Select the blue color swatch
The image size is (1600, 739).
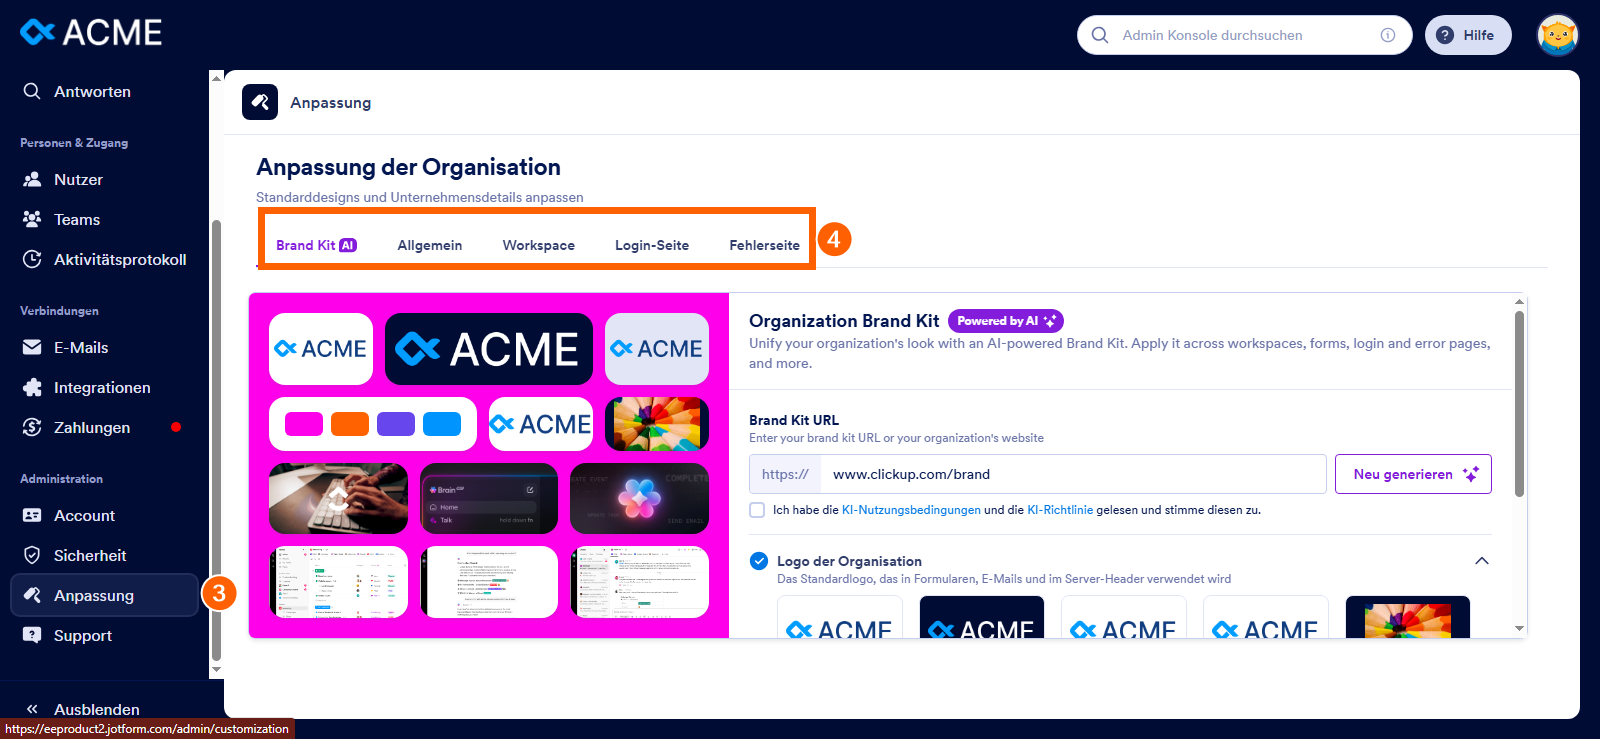point(442,424)
